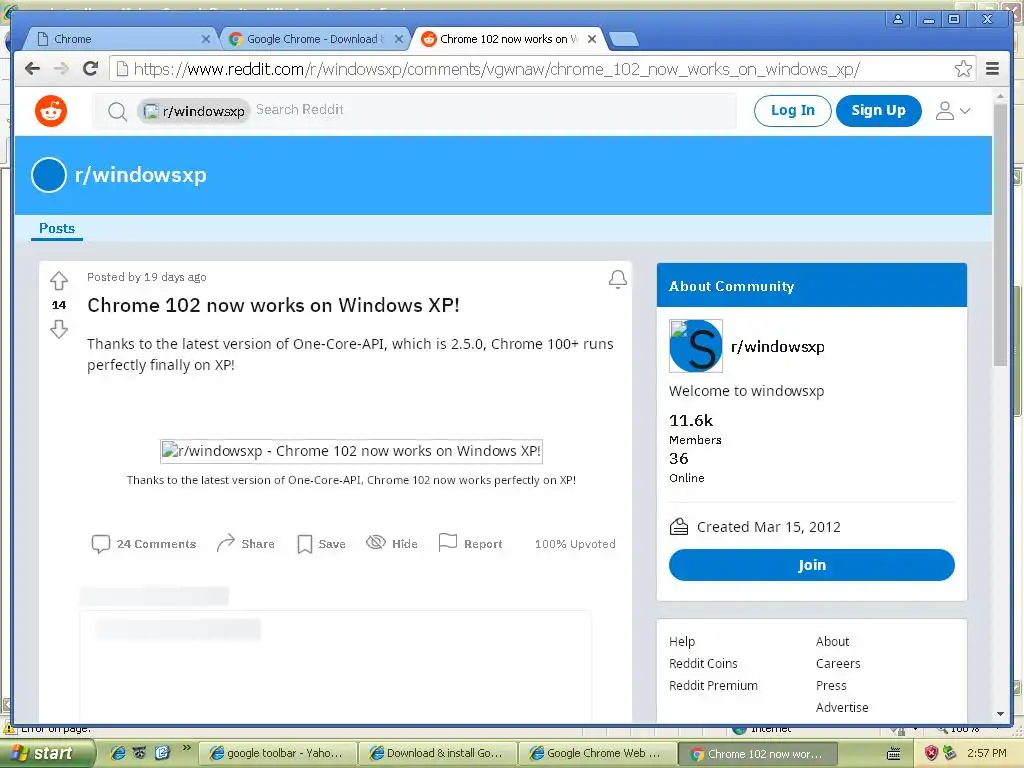The image size is (1024, 768).
Task: Click the Log In button
Action: click(x=792, y=110)
